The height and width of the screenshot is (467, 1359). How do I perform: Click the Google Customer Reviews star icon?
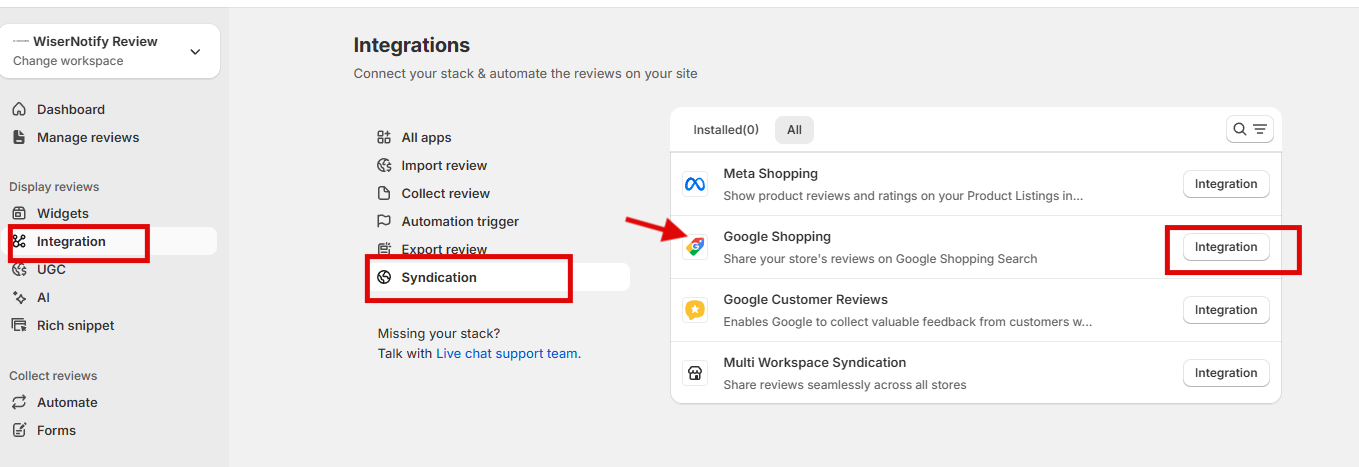[x=694, y=310]
